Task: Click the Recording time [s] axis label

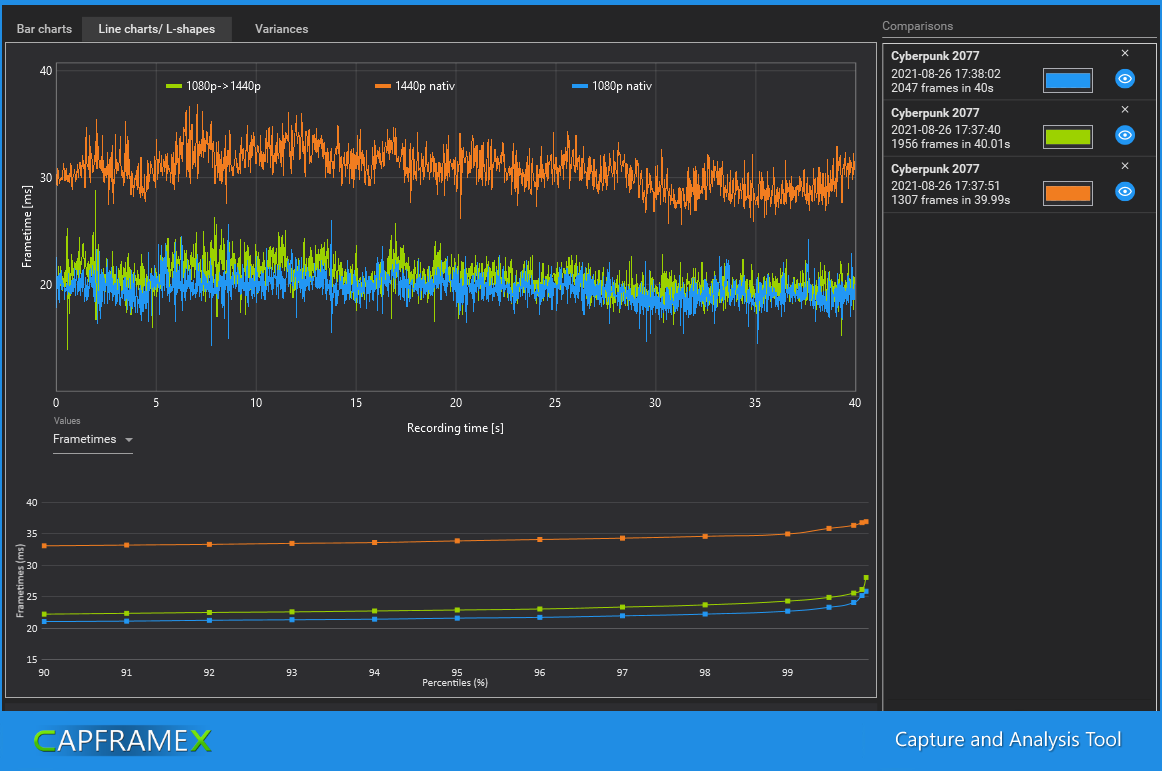Action: coord(455,428)
